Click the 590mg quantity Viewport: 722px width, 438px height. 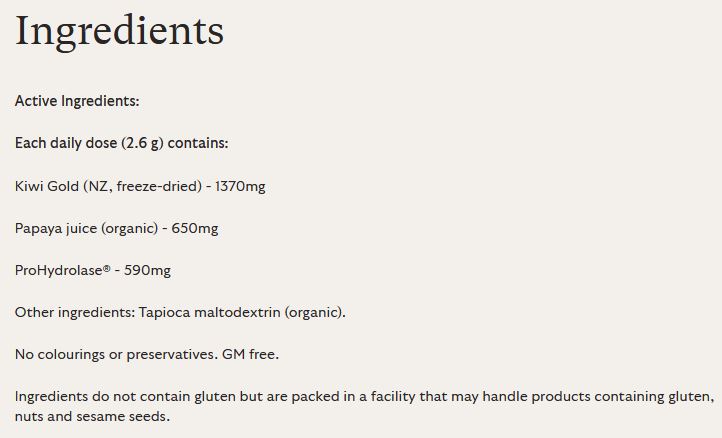[x=148, y=270]
